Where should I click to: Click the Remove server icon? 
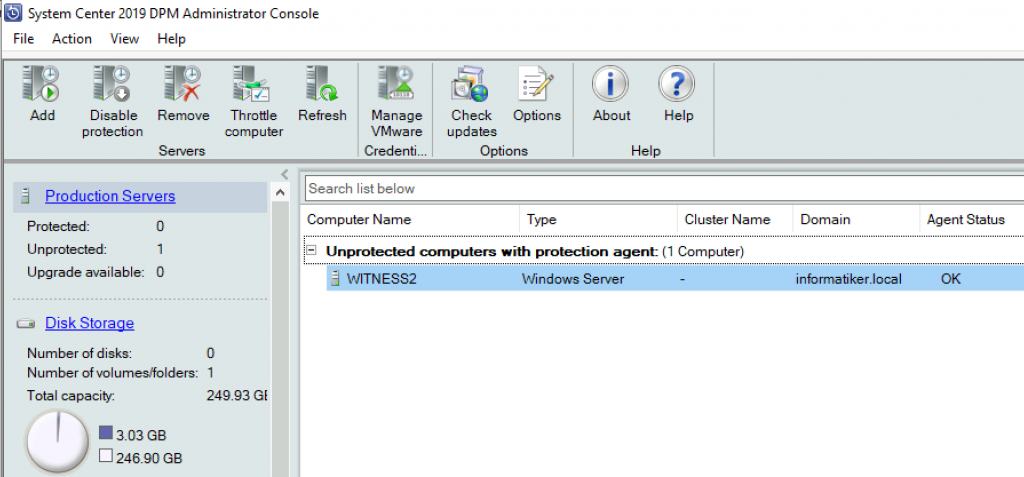pyautogui.click(x=182, y=84)
